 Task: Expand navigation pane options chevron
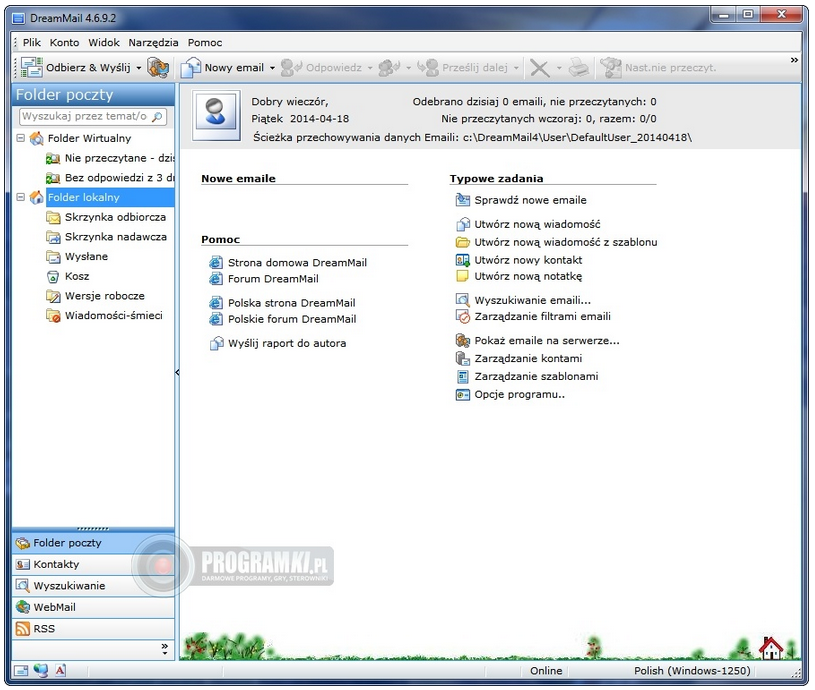tap(165, 648)
